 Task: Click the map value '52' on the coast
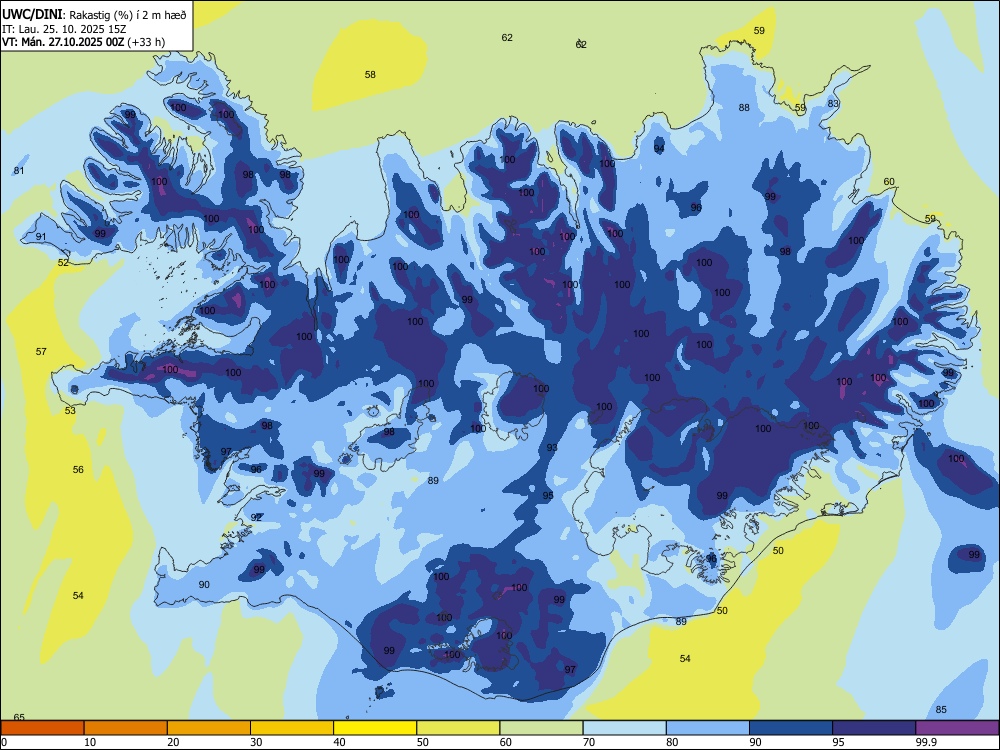pos(63,262)
